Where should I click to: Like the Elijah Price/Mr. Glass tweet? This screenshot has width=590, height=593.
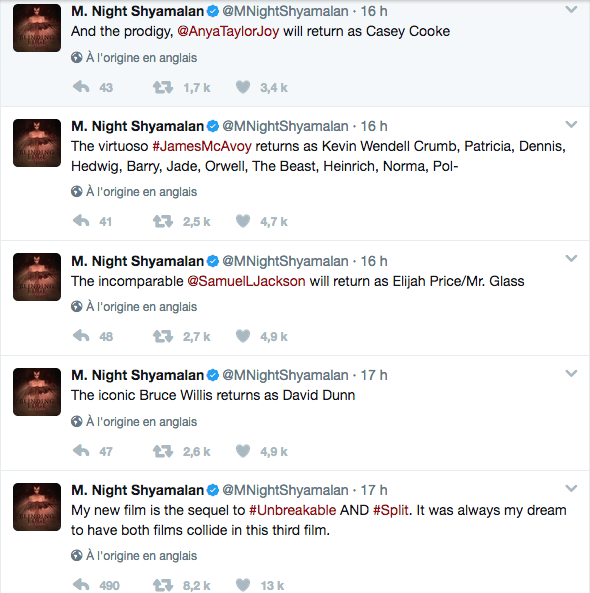243,336
